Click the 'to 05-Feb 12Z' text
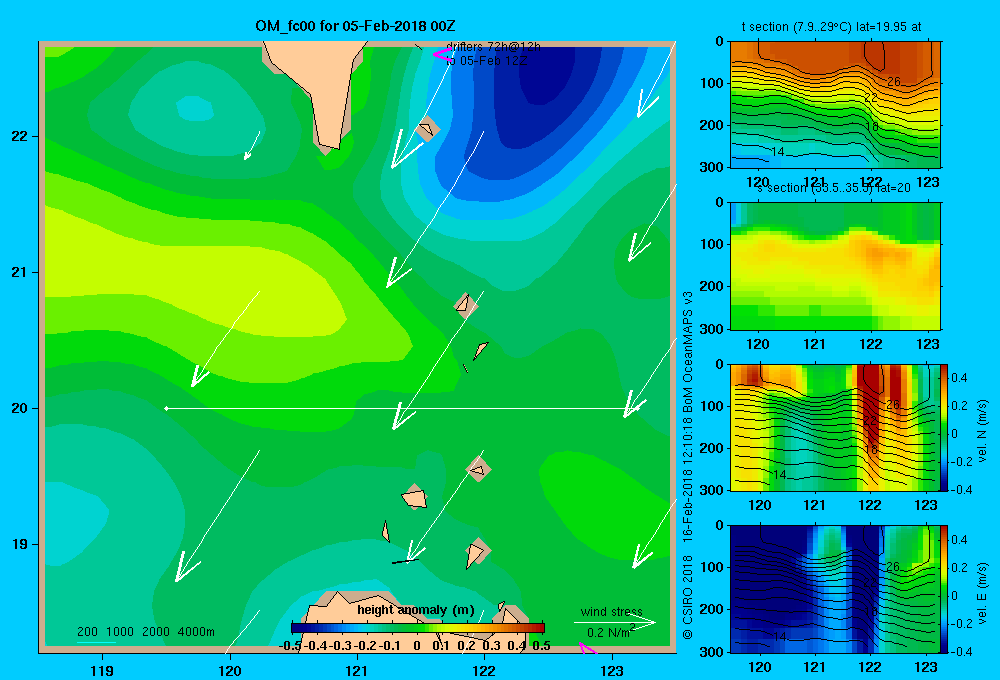This screenshot has width=1000, height=680. coord(487,61)
